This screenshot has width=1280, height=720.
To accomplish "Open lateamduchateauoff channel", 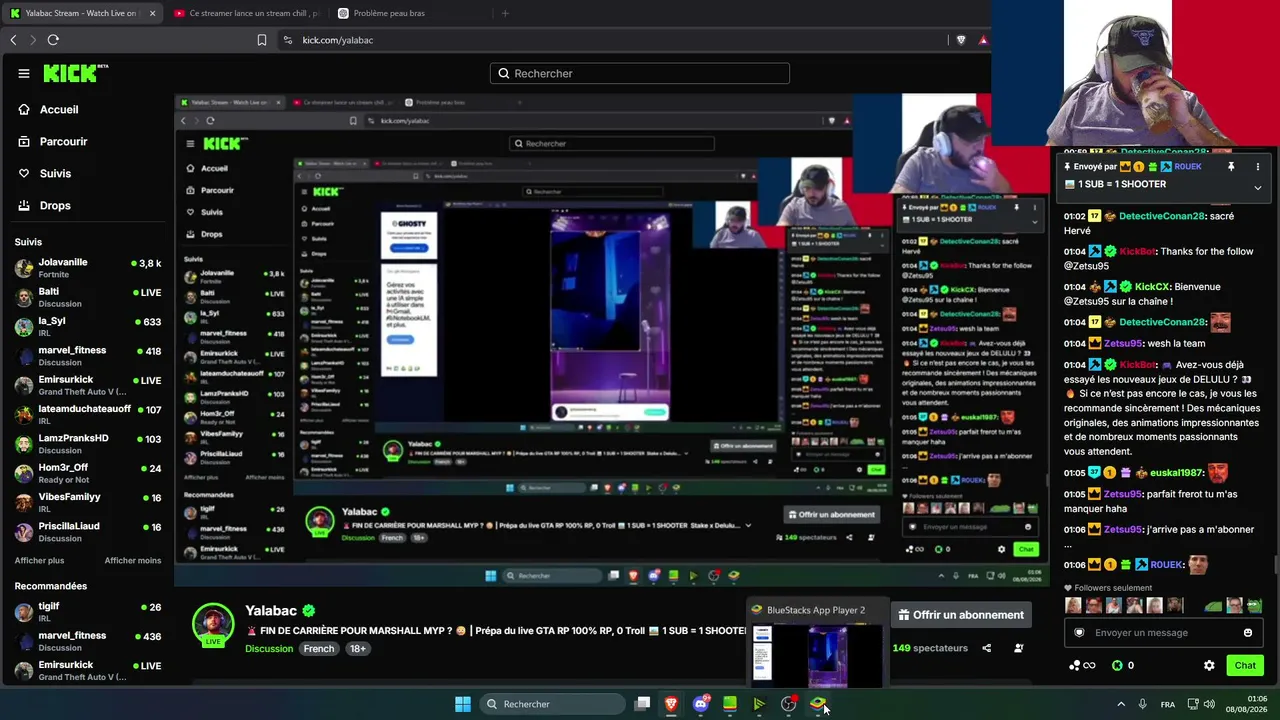I will tap(88, 415).
